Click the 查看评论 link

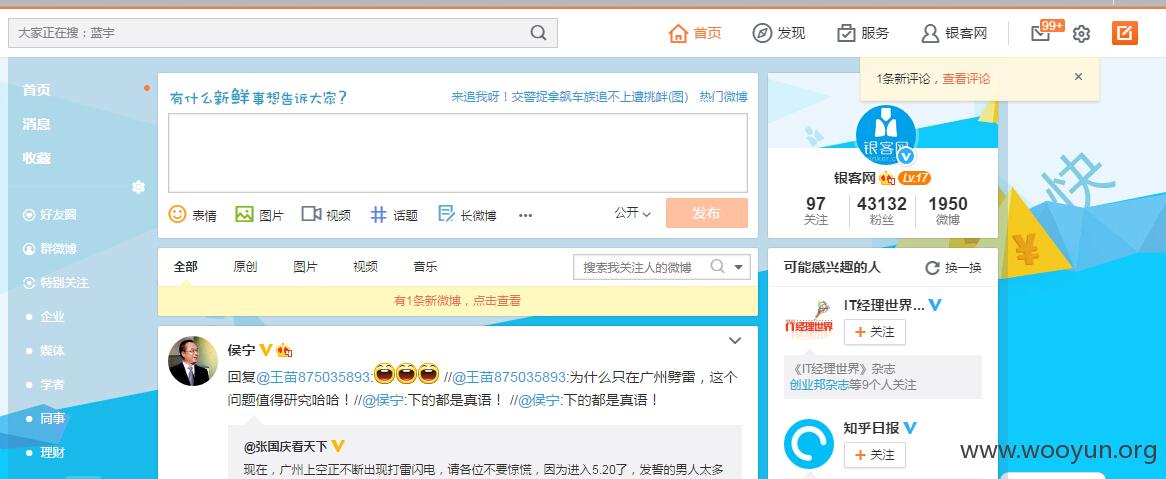tap(966, 79)
